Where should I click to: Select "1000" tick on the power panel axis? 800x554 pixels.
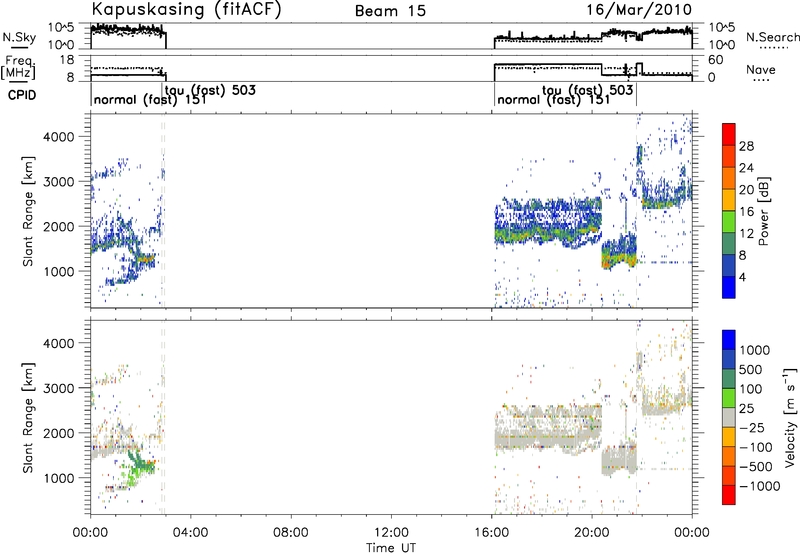(x=59, y=271)
